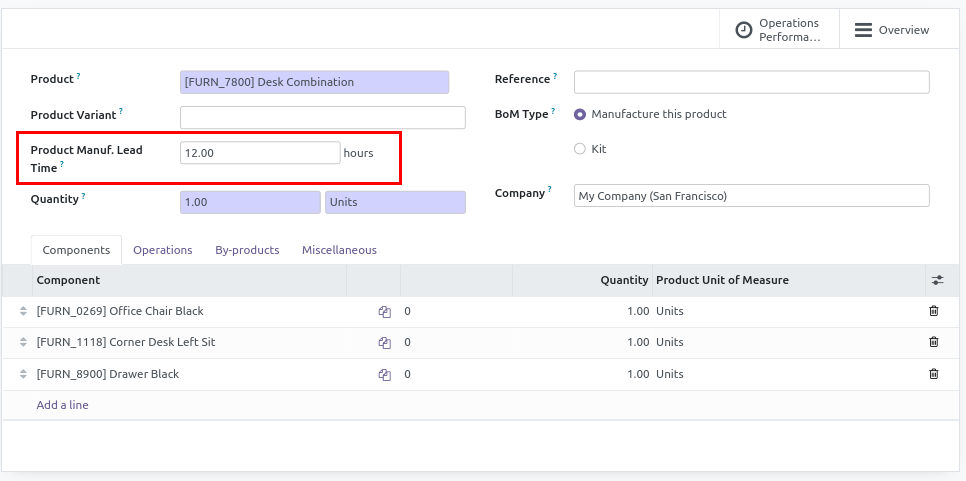
Task: Delete the Corner Desk Left Sit component
Action: pyautogui.click(x=933, y=342)
